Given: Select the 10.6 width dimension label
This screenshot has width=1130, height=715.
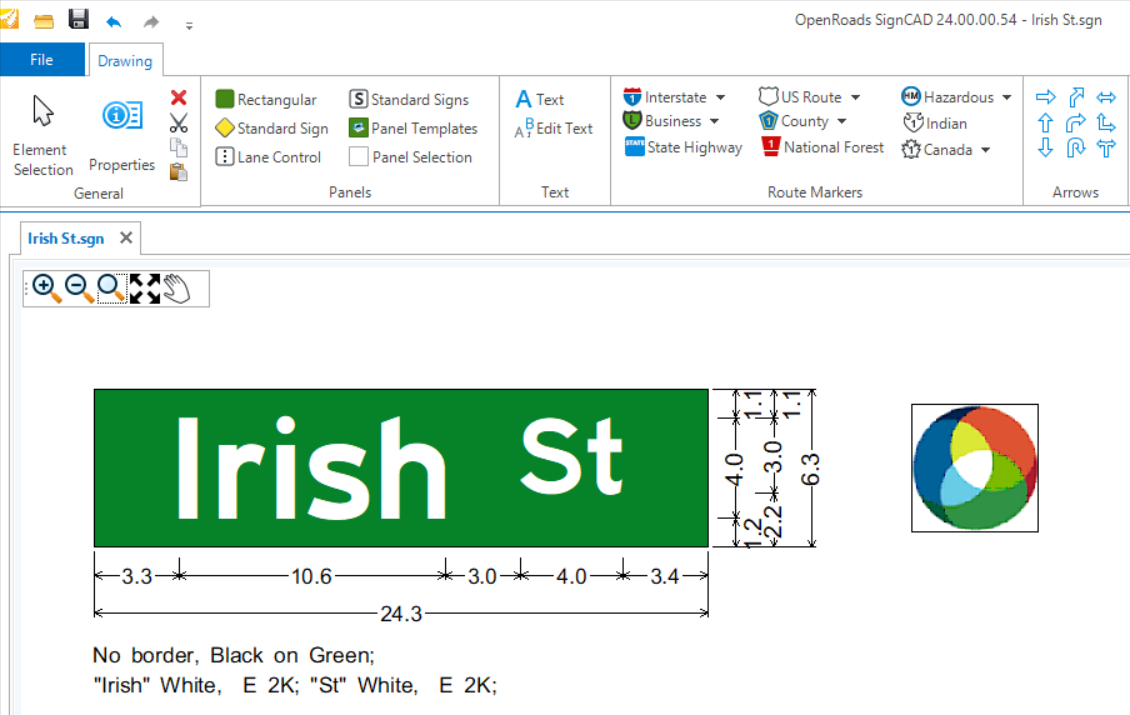Looking at the screenshot, I should click(311, 576).
